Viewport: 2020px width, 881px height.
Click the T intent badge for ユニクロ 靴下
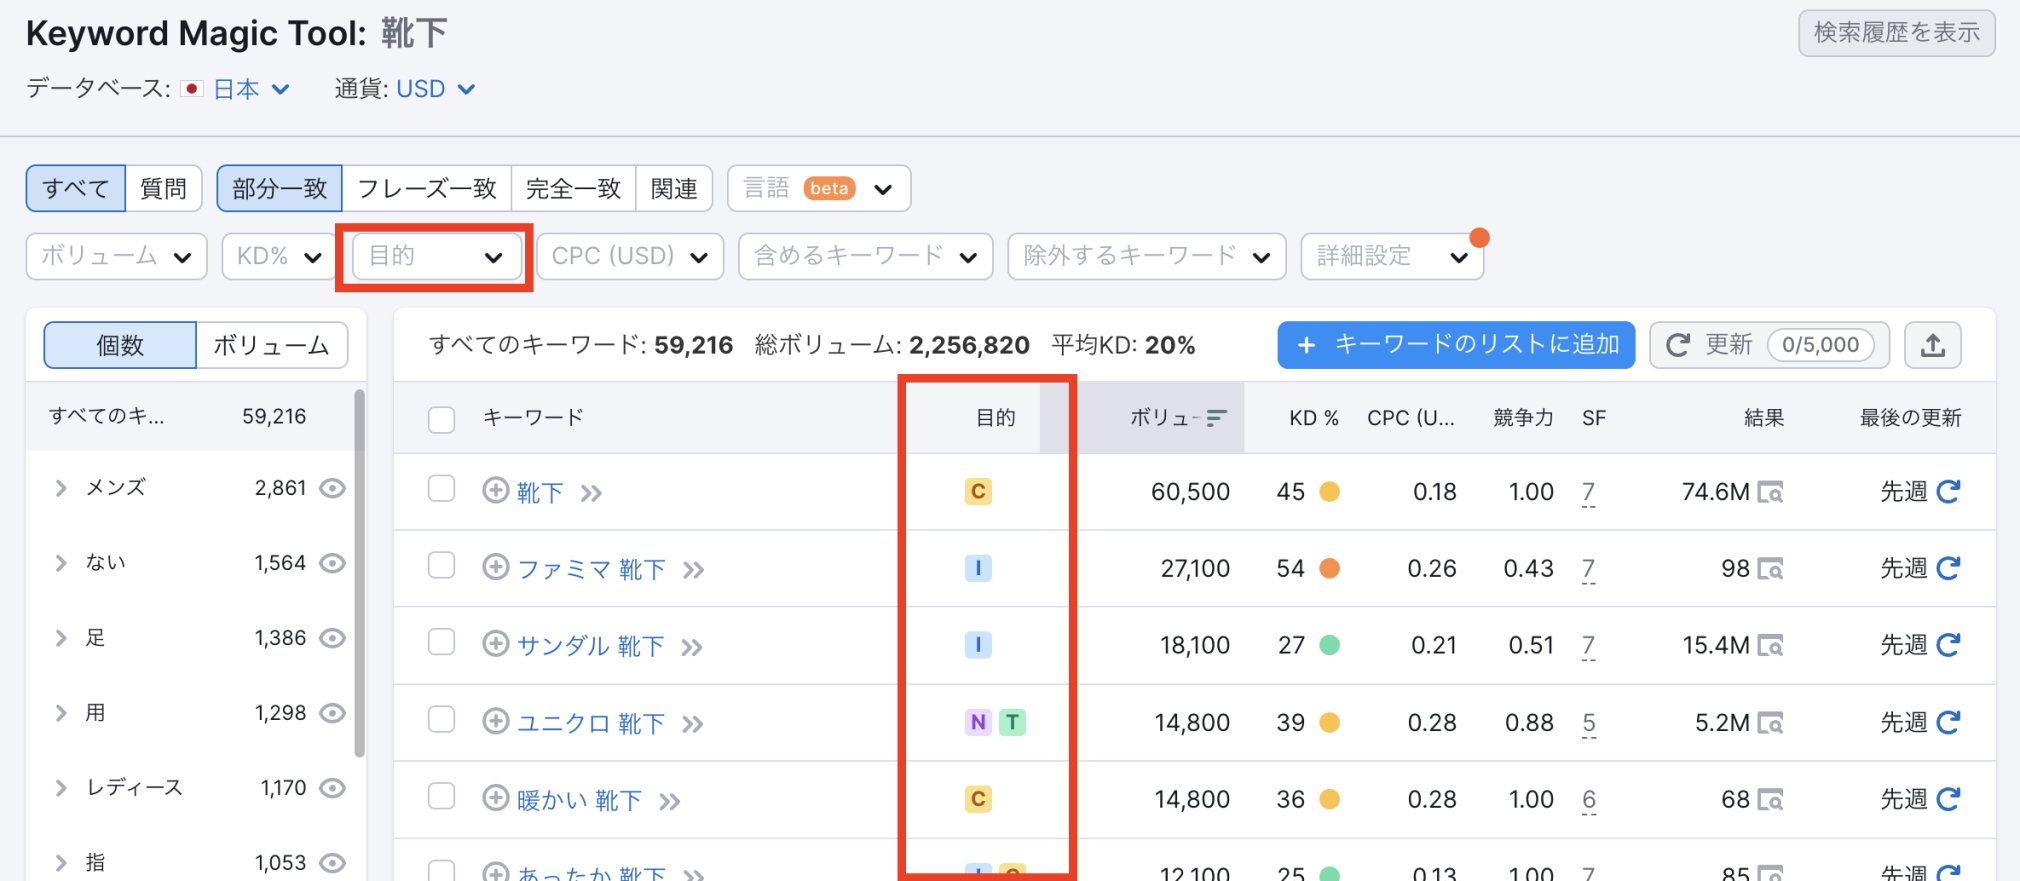[1013, 722]
